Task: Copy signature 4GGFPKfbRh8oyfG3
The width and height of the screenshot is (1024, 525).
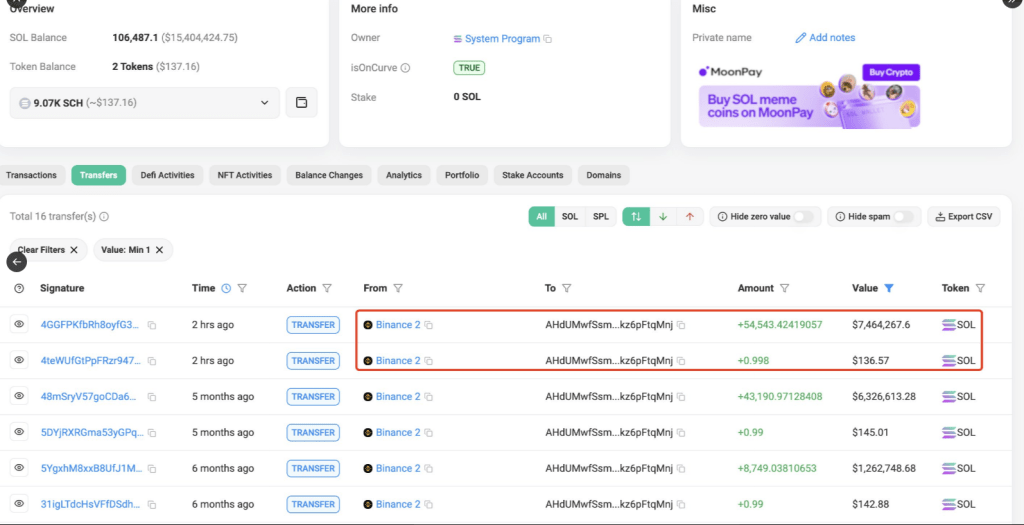Action: [152, 325]
